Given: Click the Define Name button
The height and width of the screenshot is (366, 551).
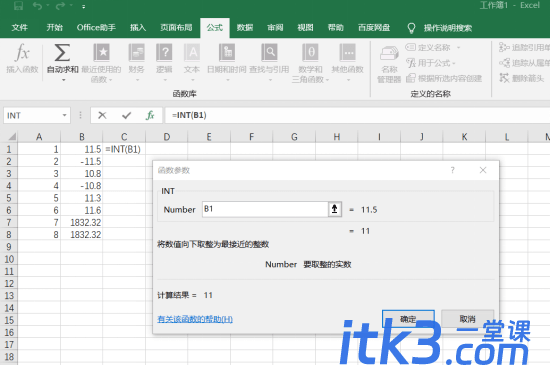Looking at the screenshot, I should tap(429, 47).
